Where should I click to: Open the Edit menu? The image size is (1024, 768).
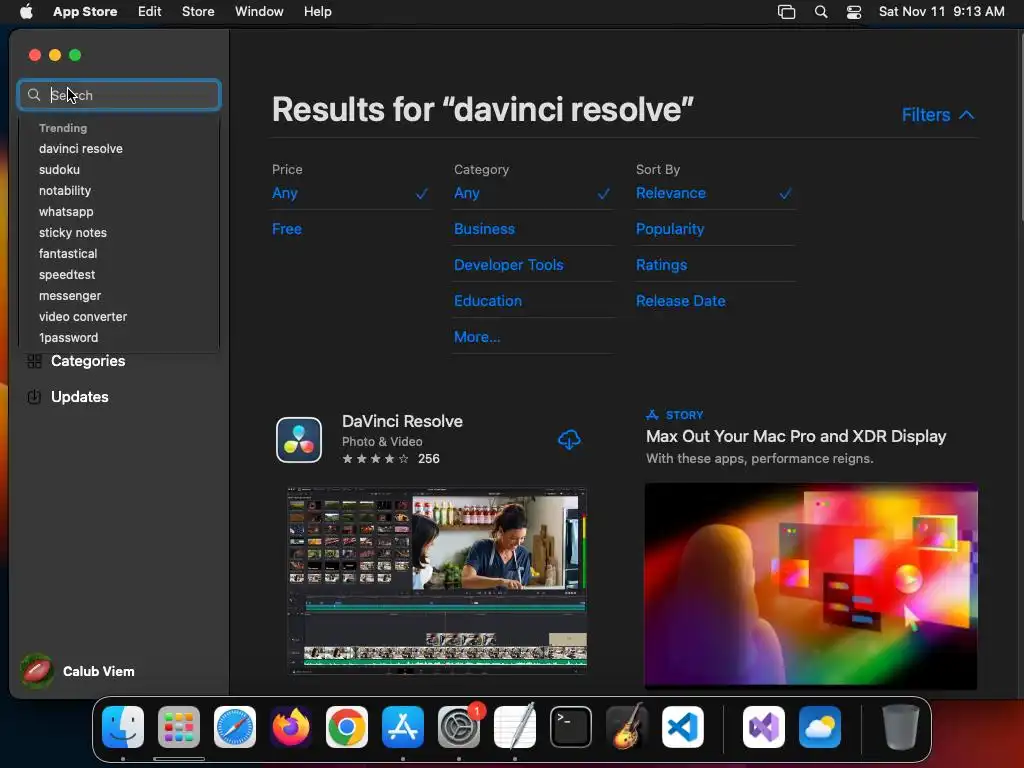coord(150,12)
